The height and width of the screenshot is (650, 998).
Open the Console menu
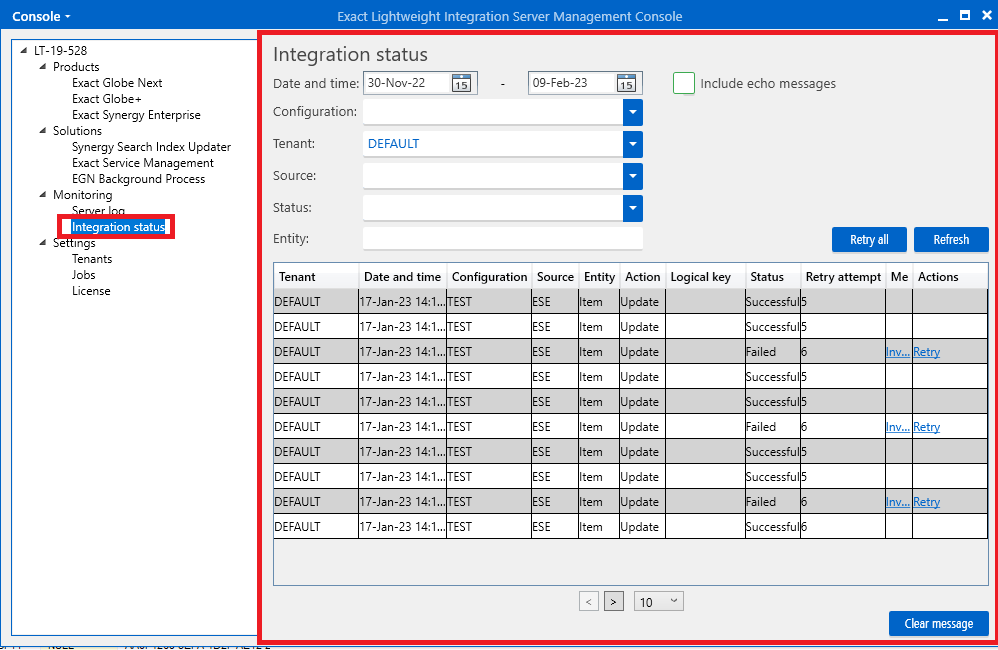41,17
